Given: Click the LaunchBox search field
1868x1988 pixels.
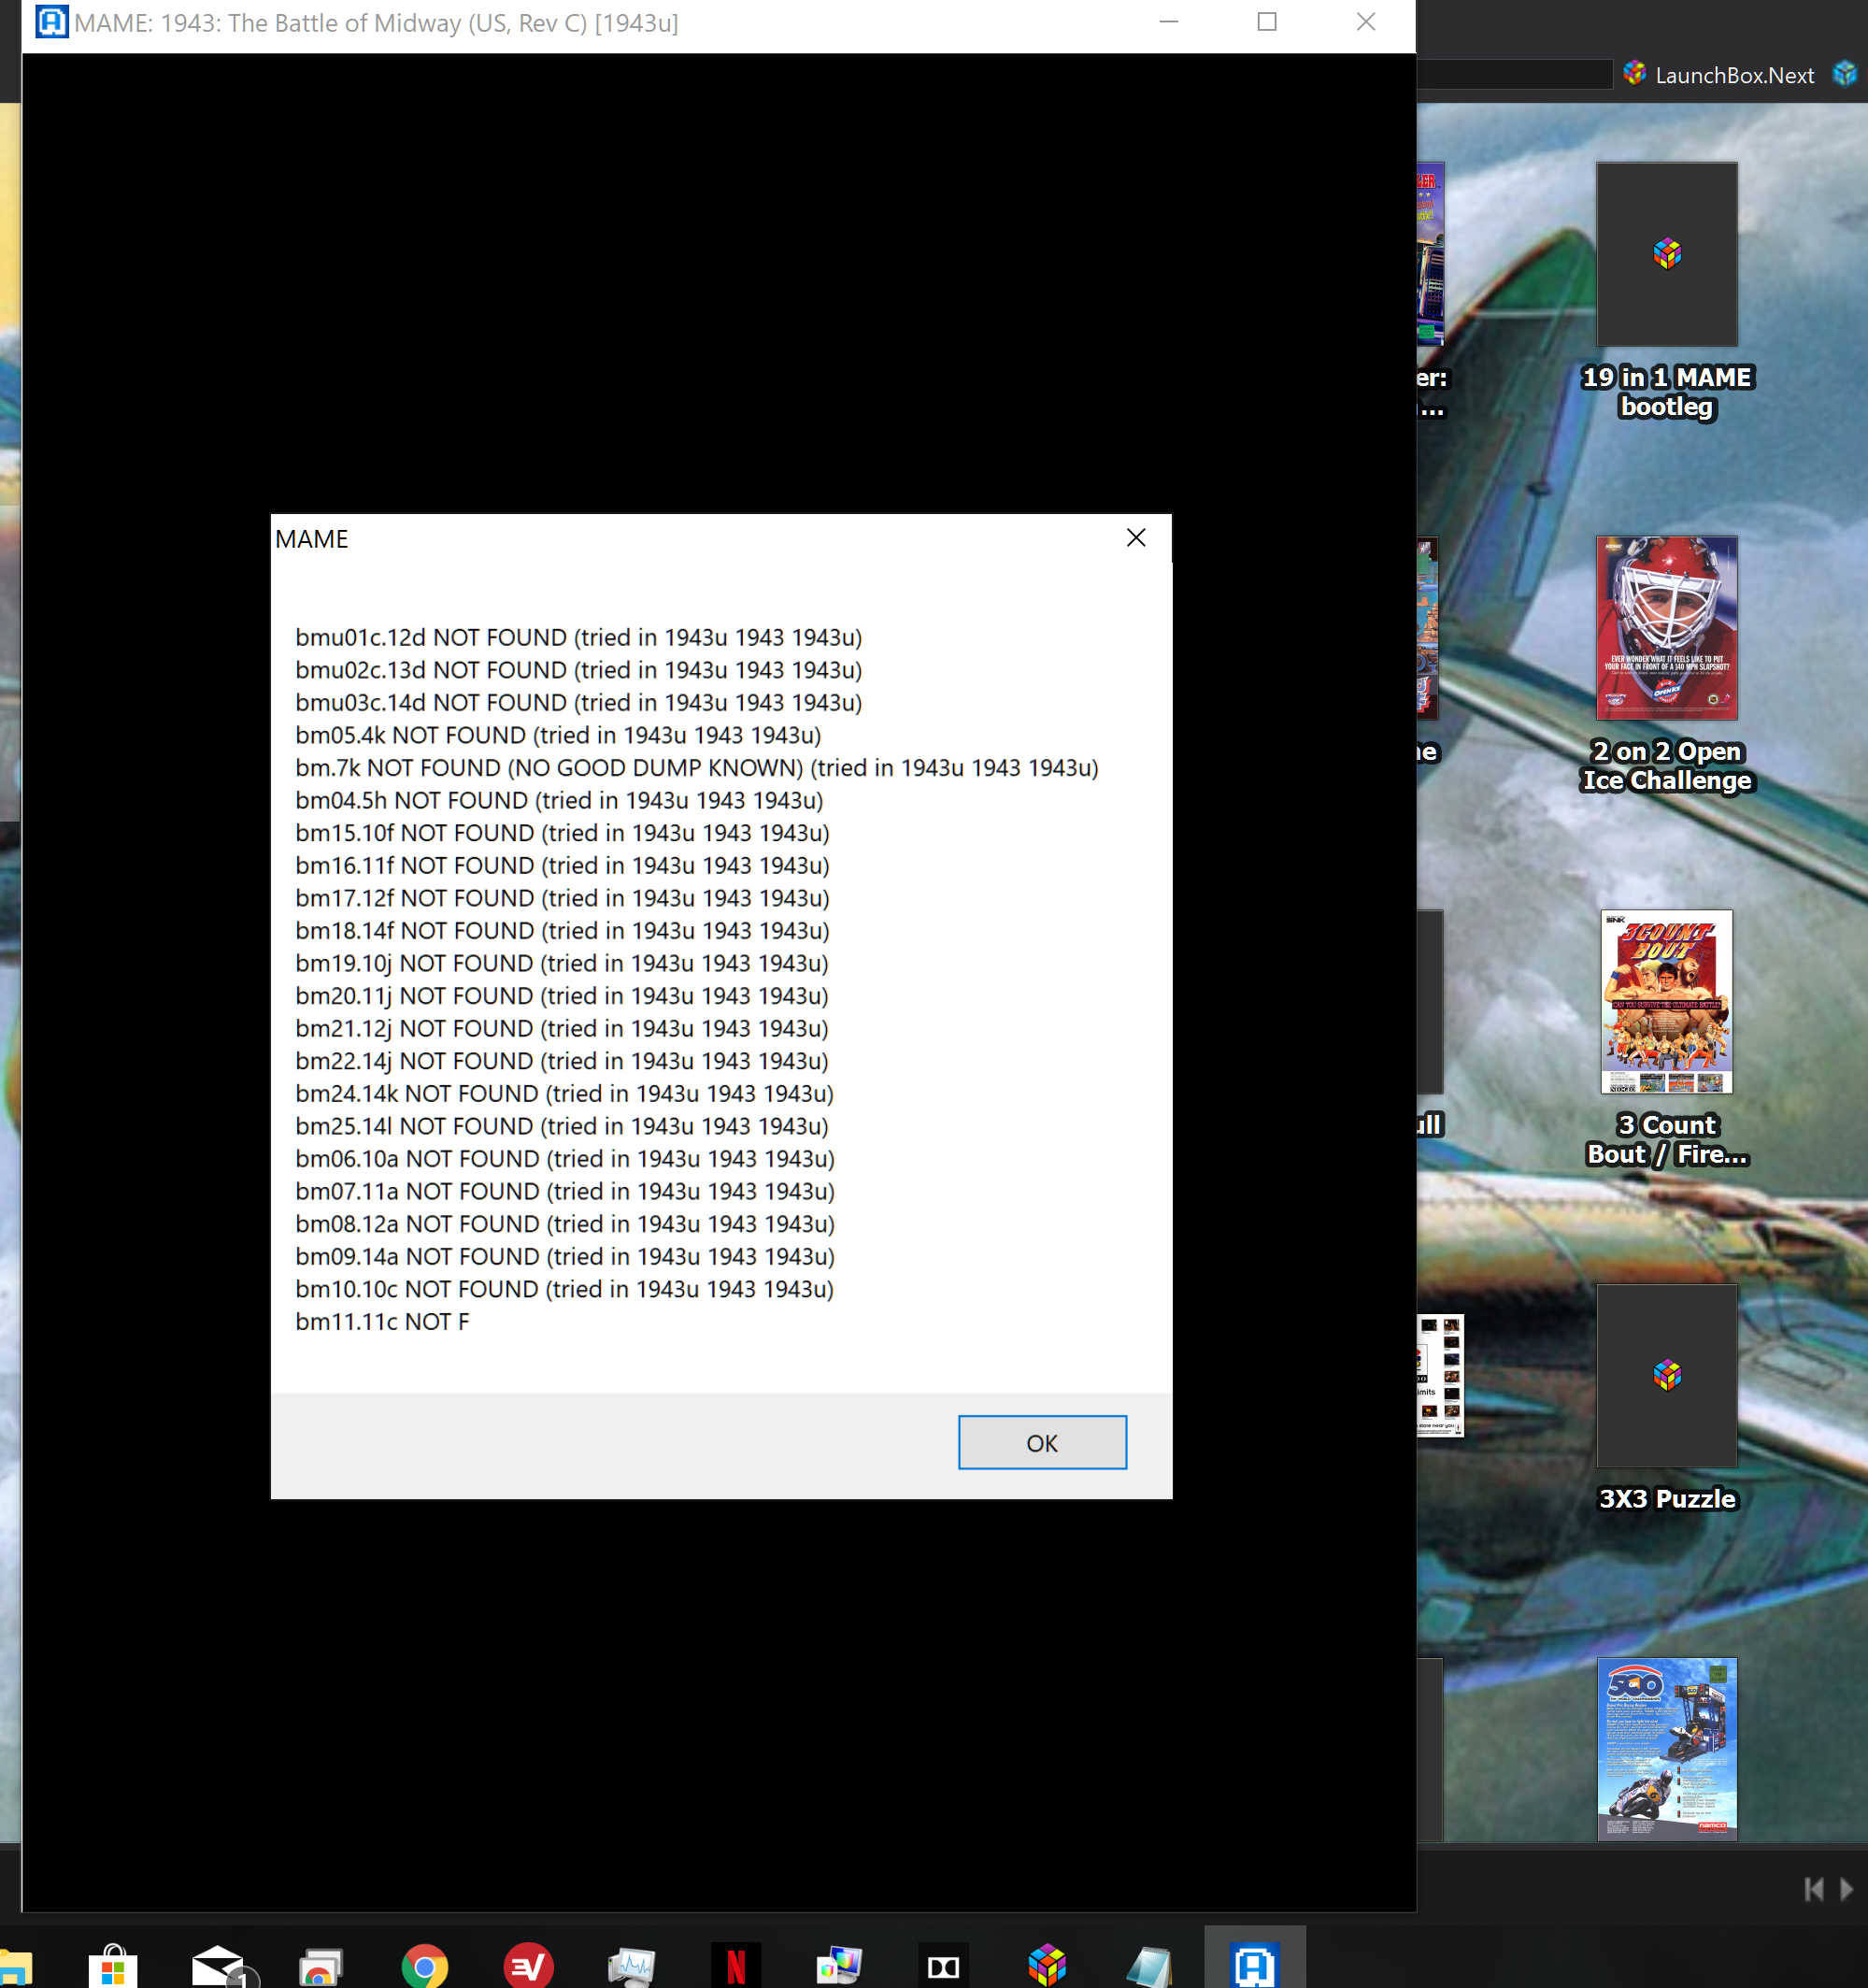Looking at the screenshot, I should (1514, 74).
